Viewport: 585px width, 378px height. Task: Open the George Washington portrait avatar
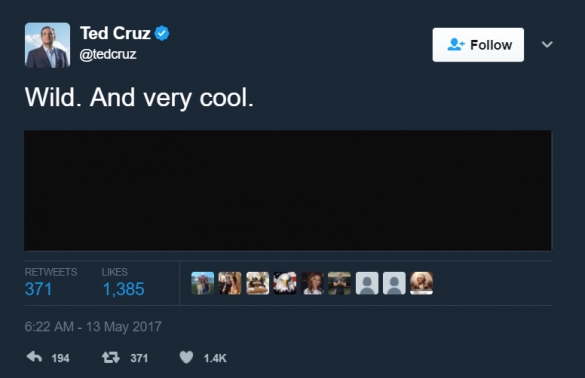[x=421, y=283]
